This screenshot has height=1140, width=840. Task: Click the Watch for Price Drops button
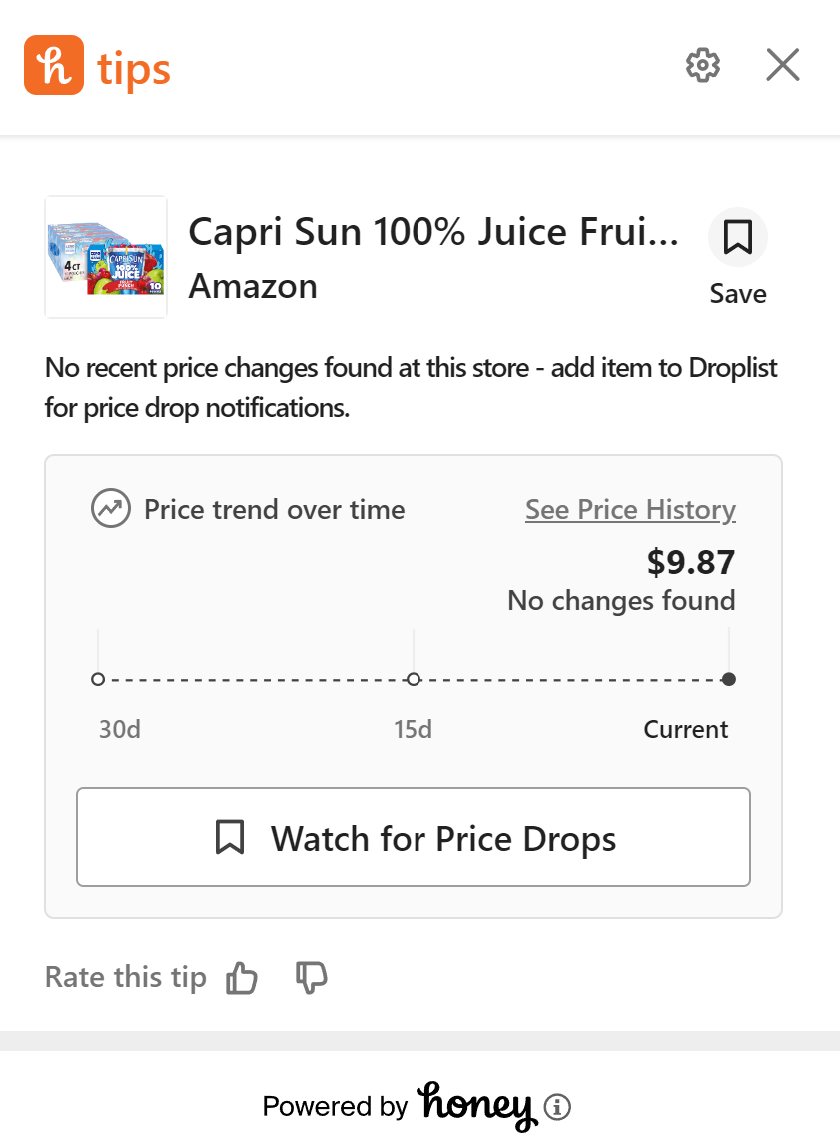click(413, 837)
